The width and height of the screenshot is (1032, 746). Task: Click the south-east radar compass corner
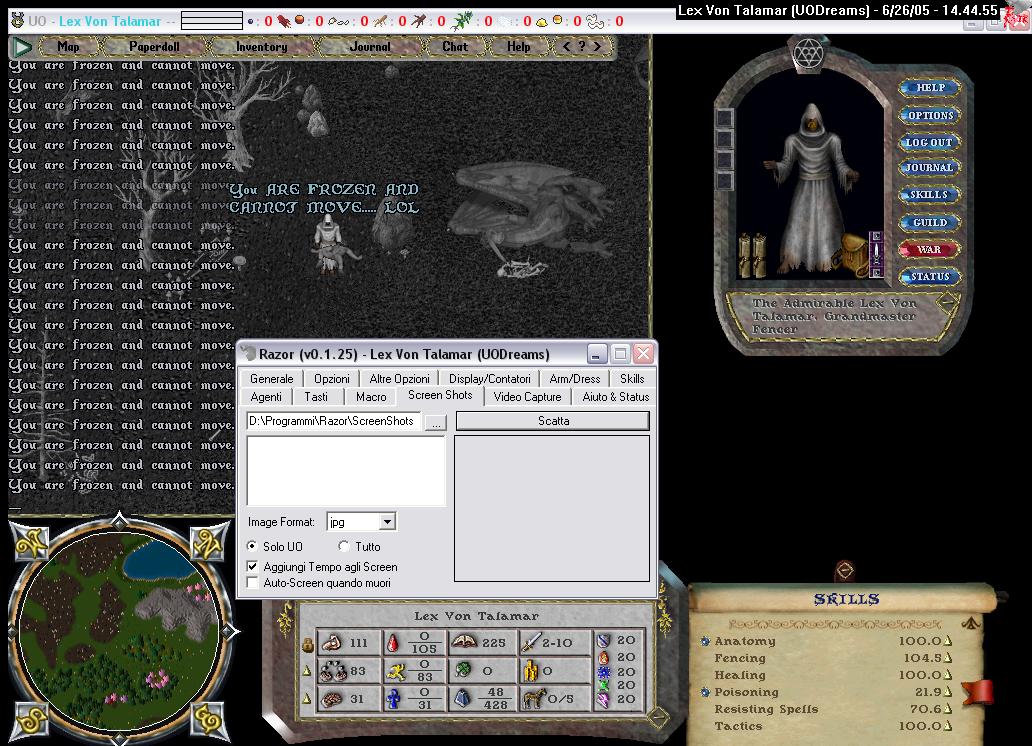pos(208,720)
